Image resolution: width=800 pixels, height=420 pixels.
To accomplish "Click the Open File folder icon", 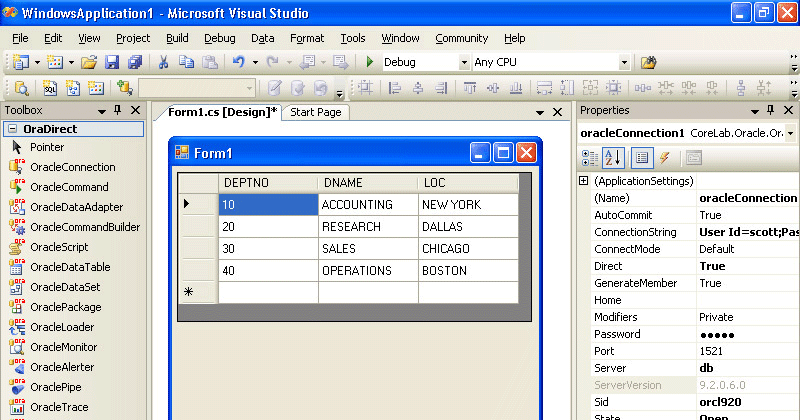I will click(89, 62).
